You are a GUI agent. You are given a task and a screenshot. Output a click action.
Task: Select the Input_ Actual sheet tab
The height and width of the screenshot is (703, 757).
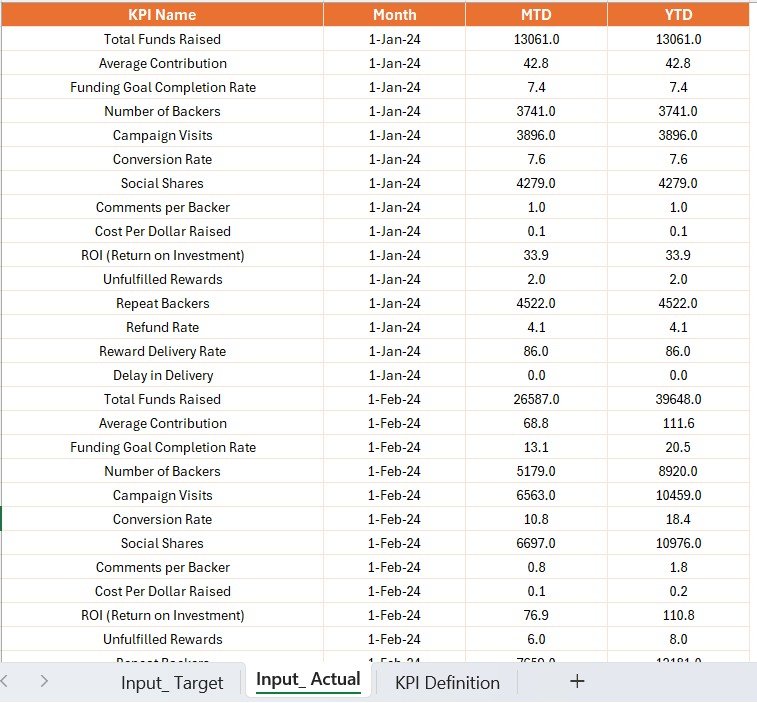coord(308,679)
